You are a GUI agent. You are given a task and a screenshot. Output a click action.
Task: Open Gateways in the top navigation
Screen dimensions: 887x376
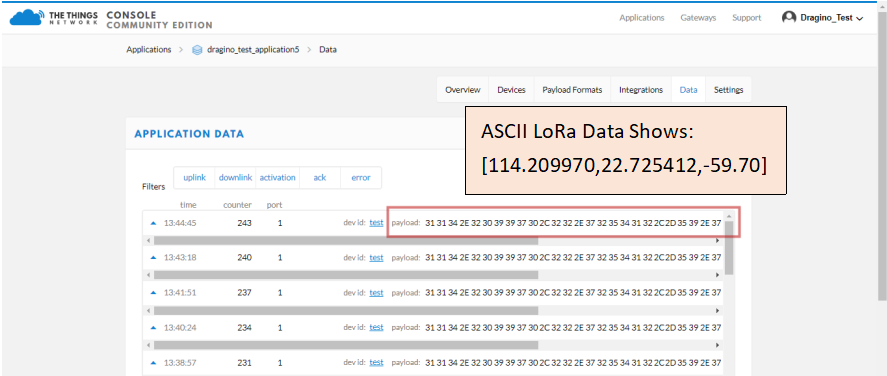[698, 18]
